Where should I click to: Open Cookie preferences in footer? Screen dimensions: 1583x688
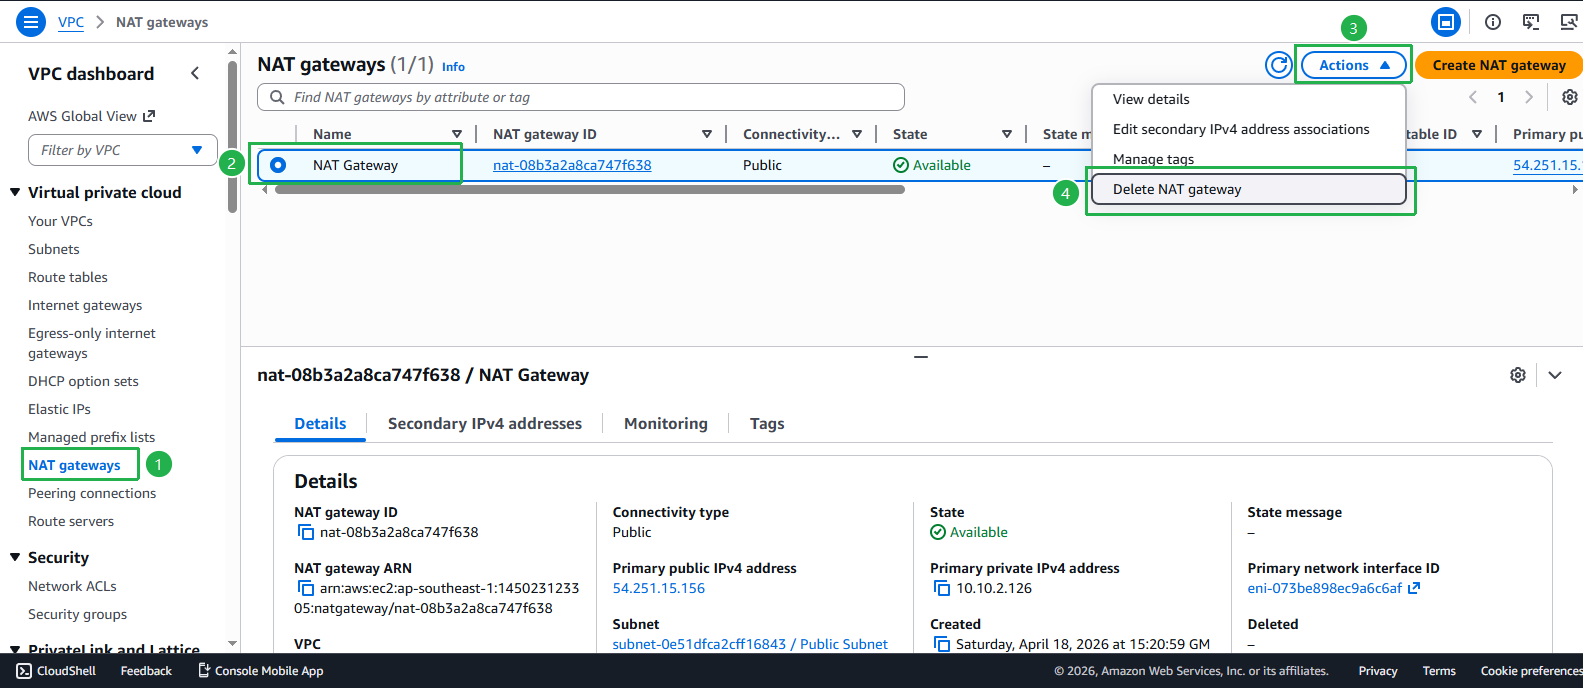tap(1531, 671)
